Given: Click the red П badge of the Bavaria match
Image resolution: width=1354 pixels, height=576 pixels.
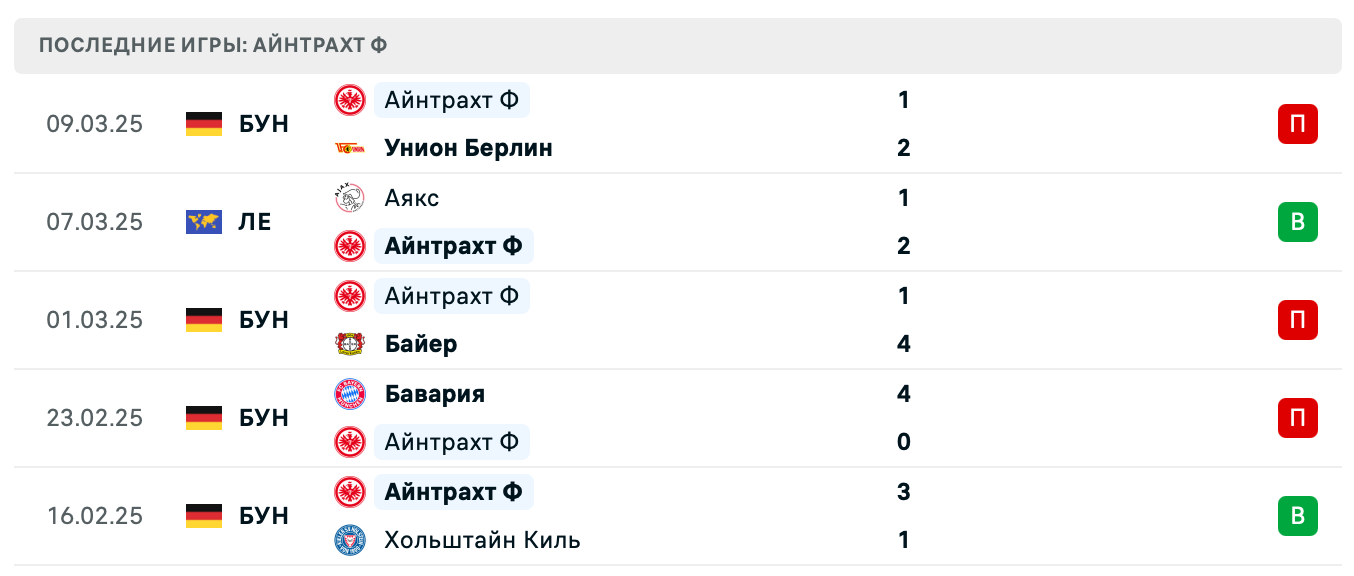Looking at the screenshot, I should (x=1298, y=418).
